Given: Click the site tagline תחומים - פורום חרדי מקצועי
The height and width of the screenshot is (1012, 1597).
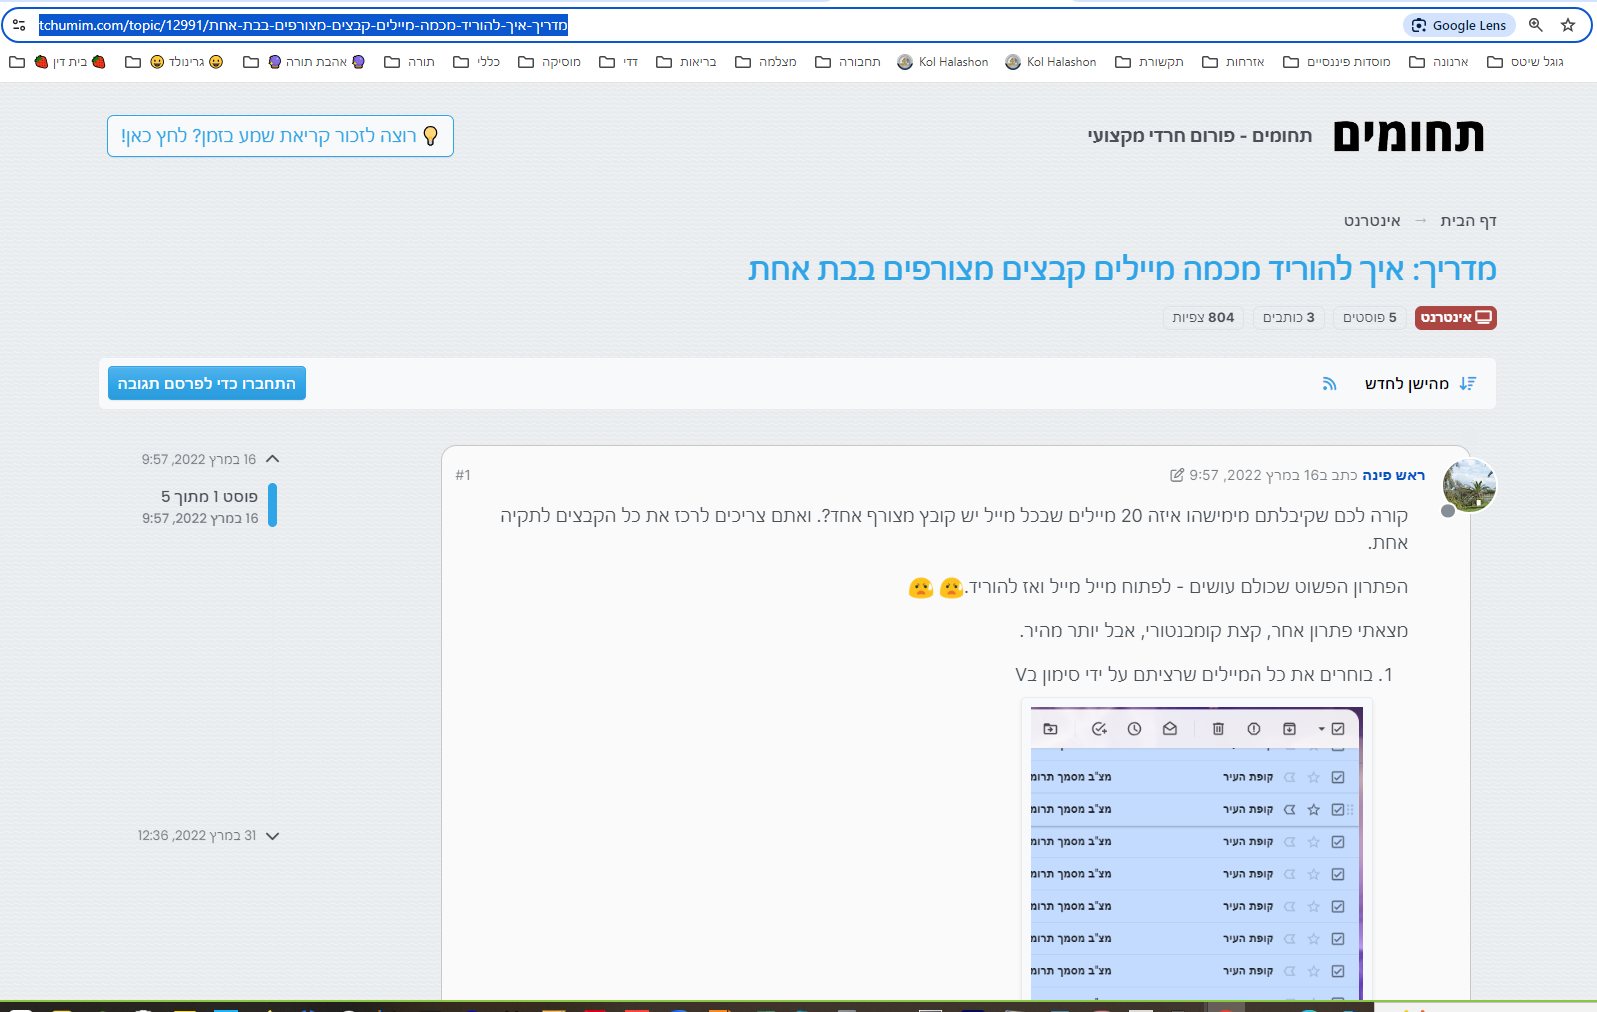Looking at the screenshot, I should point(1200,136).
